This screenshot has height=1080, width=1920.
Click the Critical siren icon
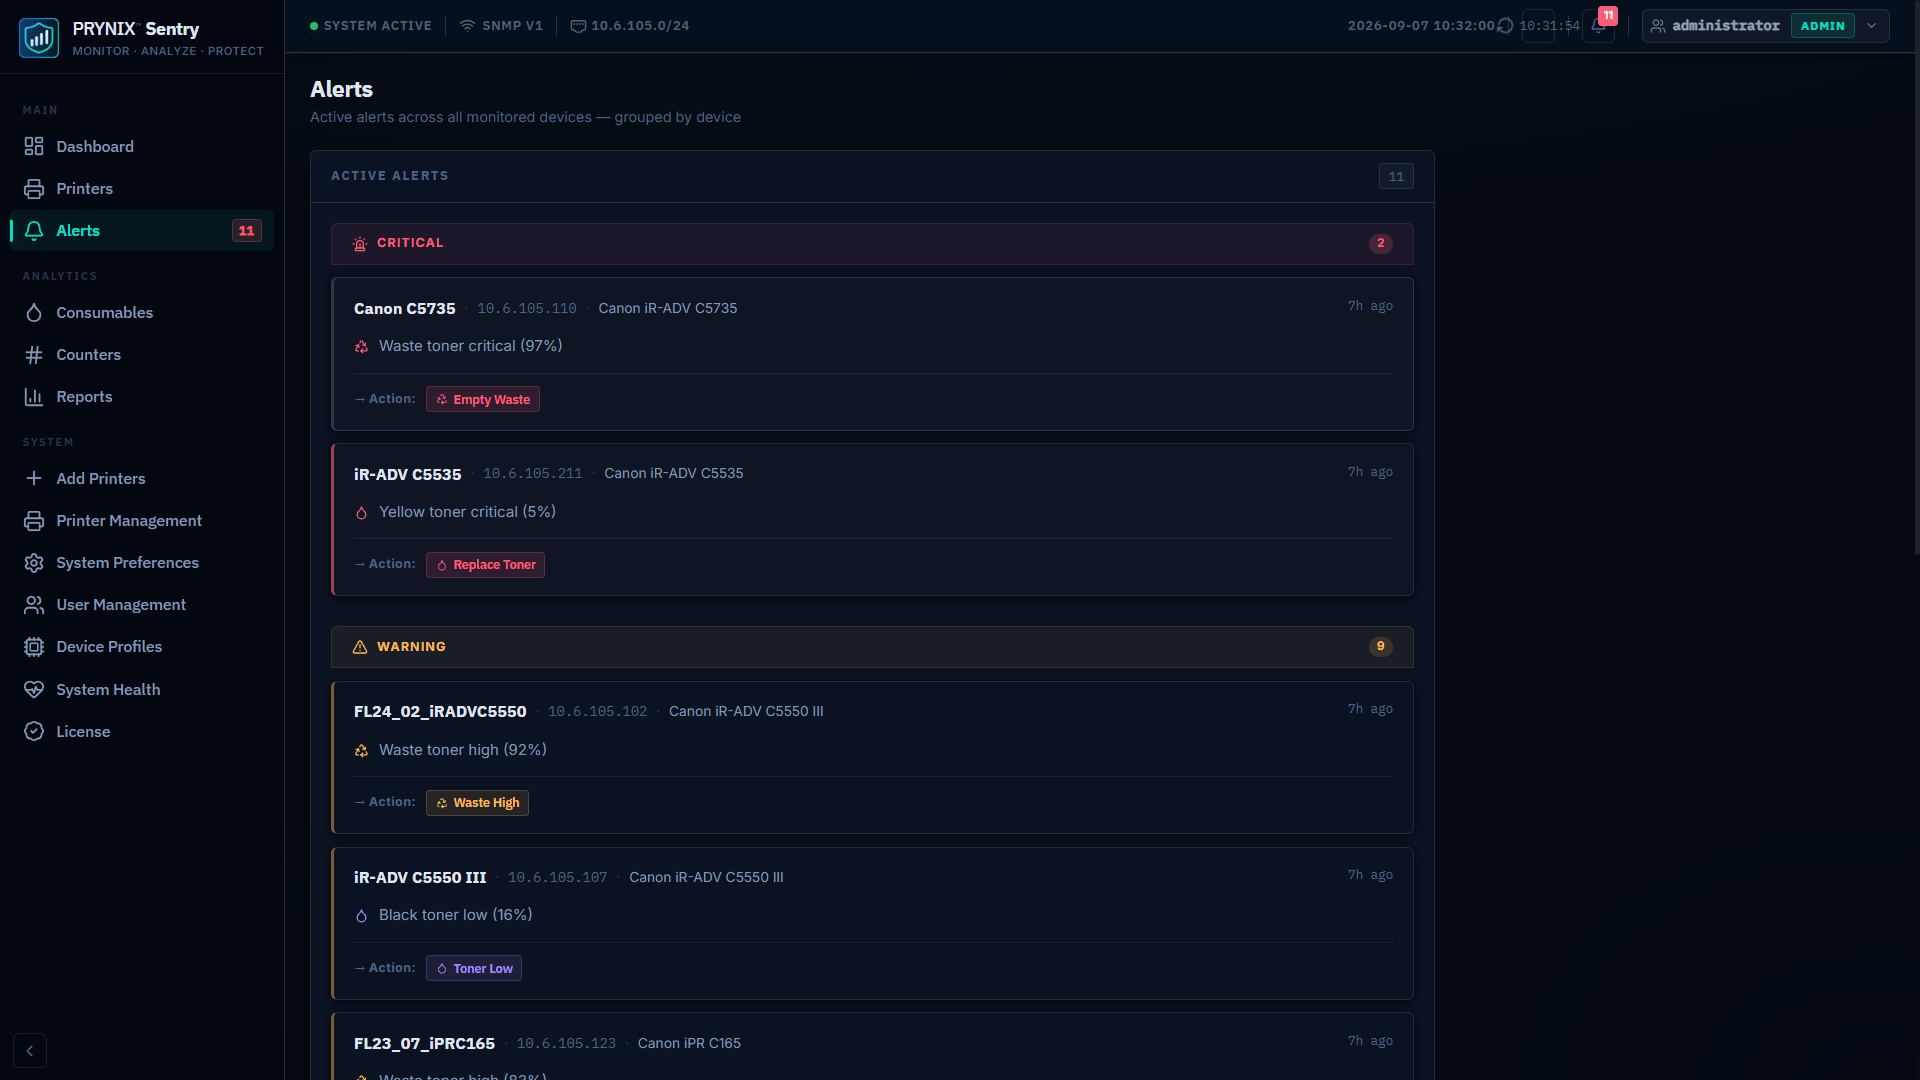point(360,243)
